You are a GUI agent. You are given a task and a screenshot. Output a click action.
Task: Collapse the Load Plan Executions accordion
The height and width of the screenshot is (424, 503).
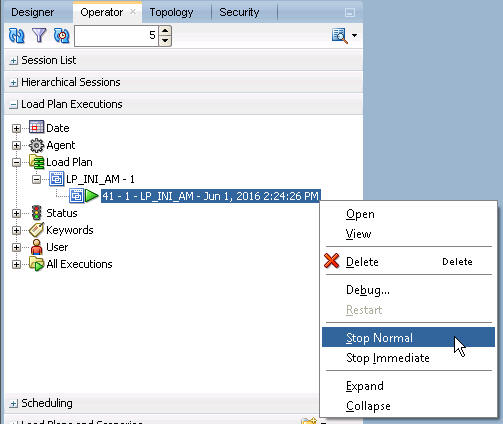point(13,105)
